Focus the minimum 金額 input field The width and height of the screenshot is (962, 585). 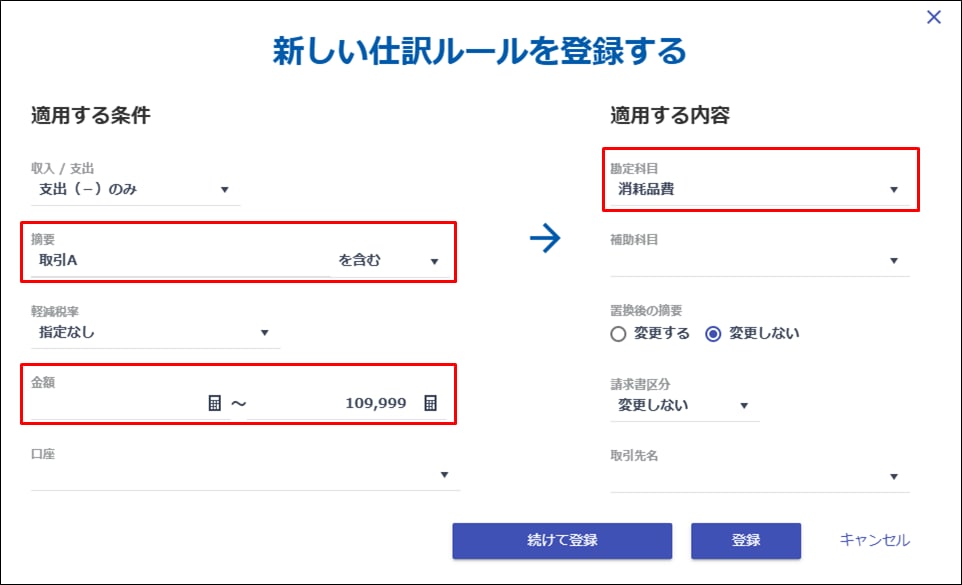(x=115, y=403)
